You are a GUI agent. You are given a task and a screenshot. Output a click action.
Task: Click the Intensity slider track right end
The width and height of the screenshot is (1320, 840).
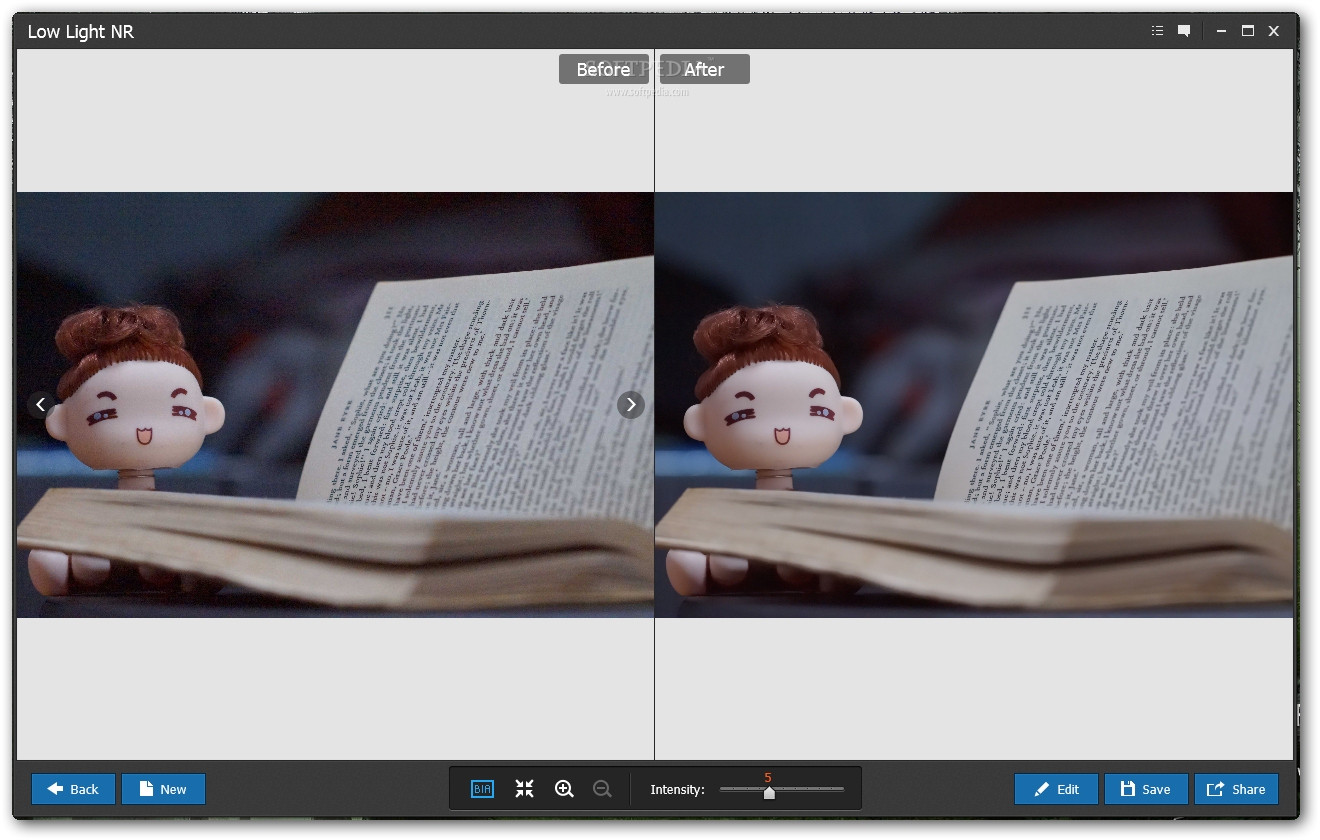pos(841,789)
